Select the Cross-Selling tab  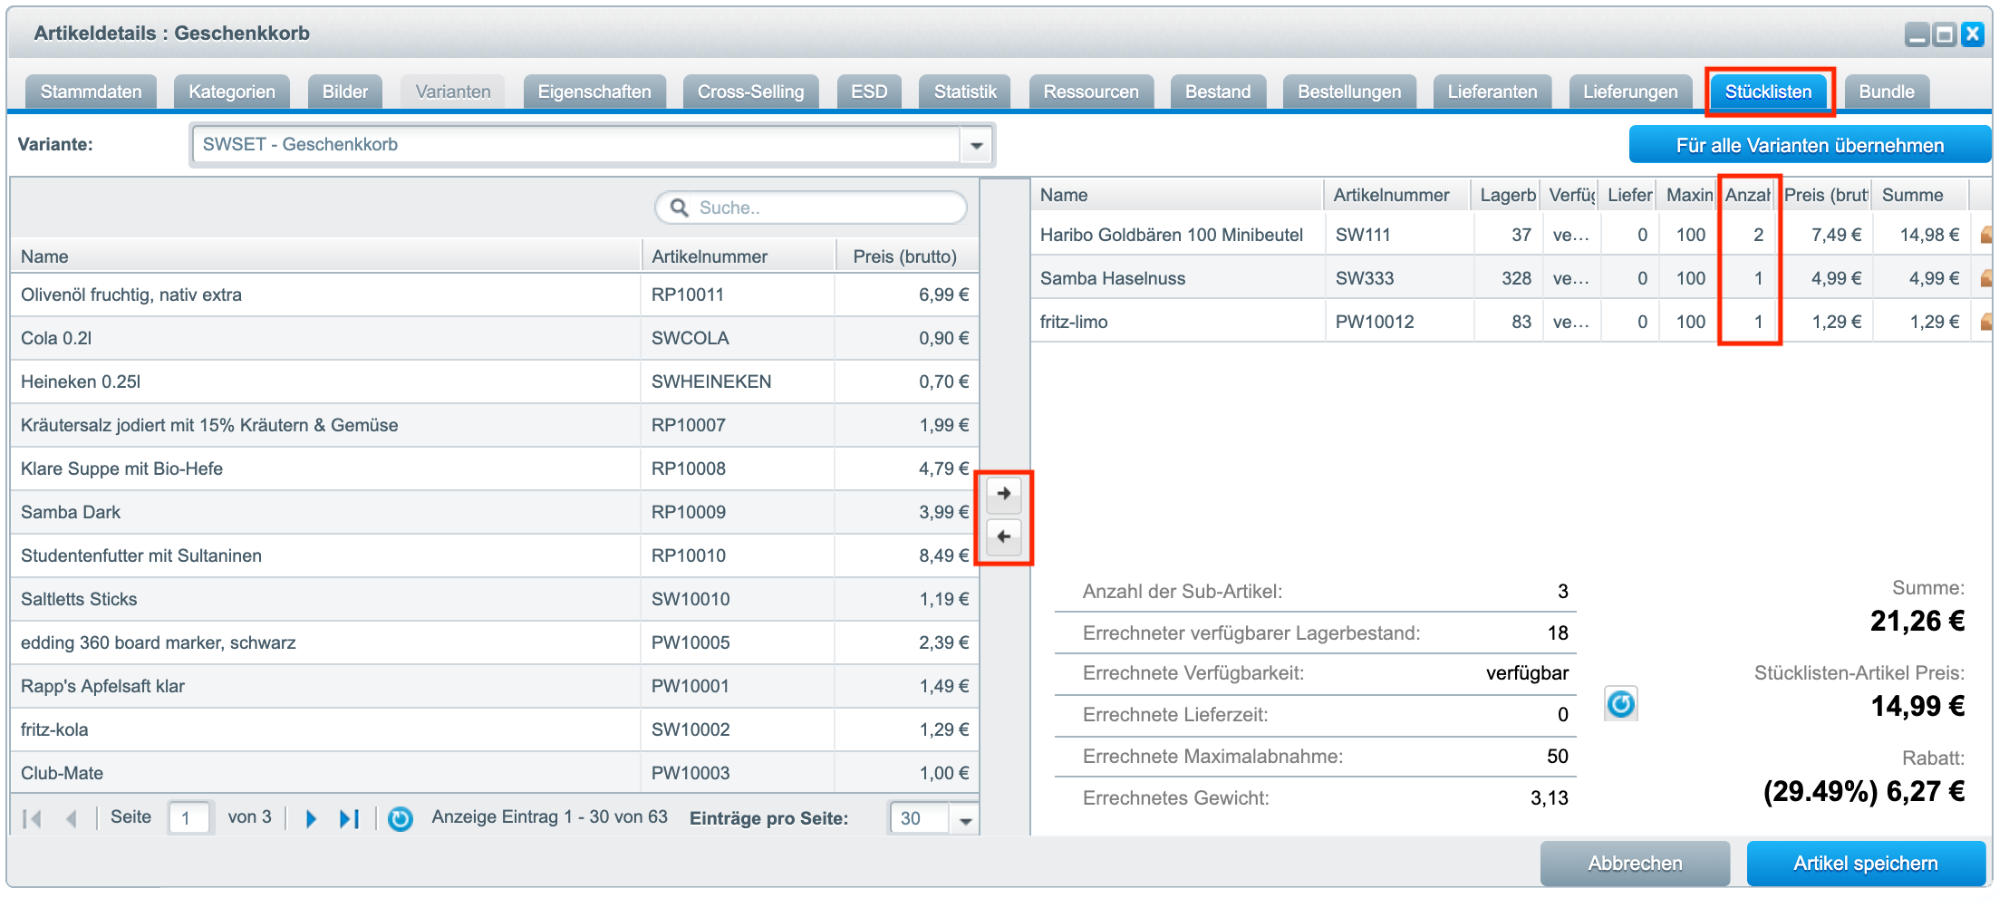[x=750, y=92]
